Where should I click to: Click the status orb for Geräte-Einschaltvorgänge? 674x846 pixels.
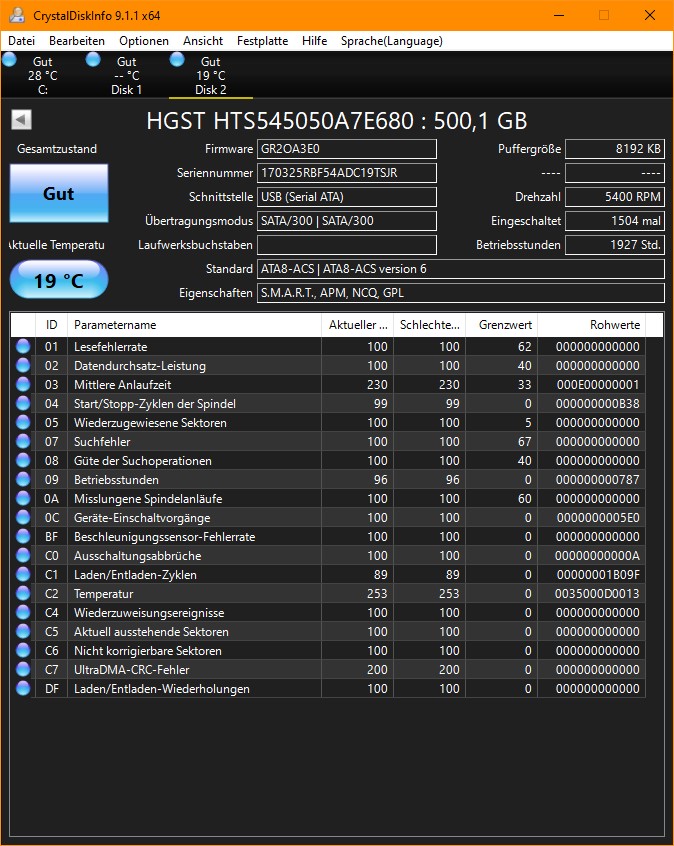pos(23,517)
